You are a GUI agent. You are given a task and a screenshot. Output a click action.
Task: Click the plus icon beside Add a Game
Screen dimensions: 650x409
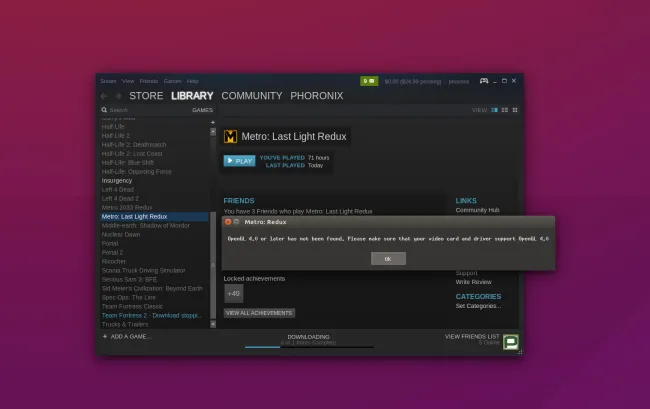point(105,336)
